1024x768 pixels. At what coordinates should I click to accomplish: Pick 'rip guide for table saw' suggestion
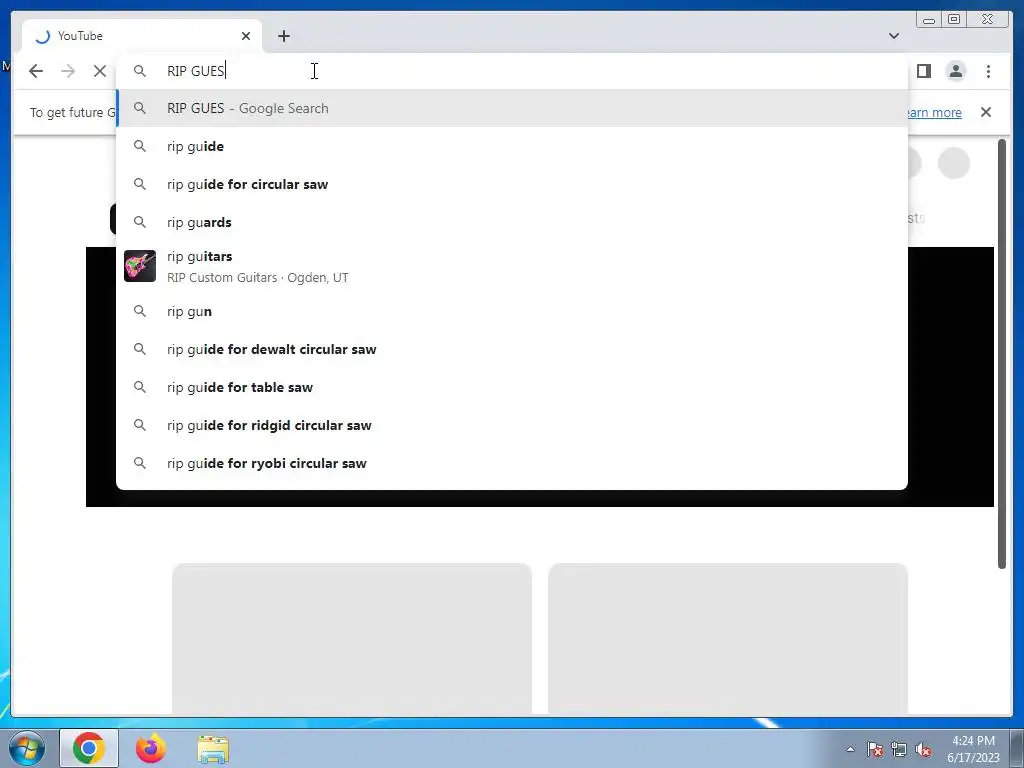(512, 387)
